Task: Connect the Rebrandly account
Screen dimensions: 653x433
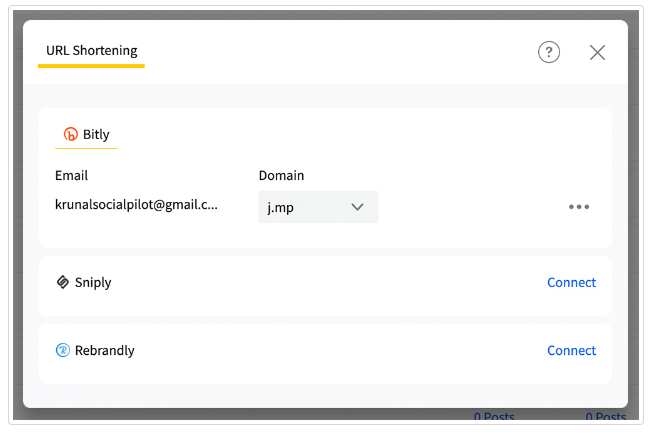Action: pyautogui.click(x=571, y=351)
